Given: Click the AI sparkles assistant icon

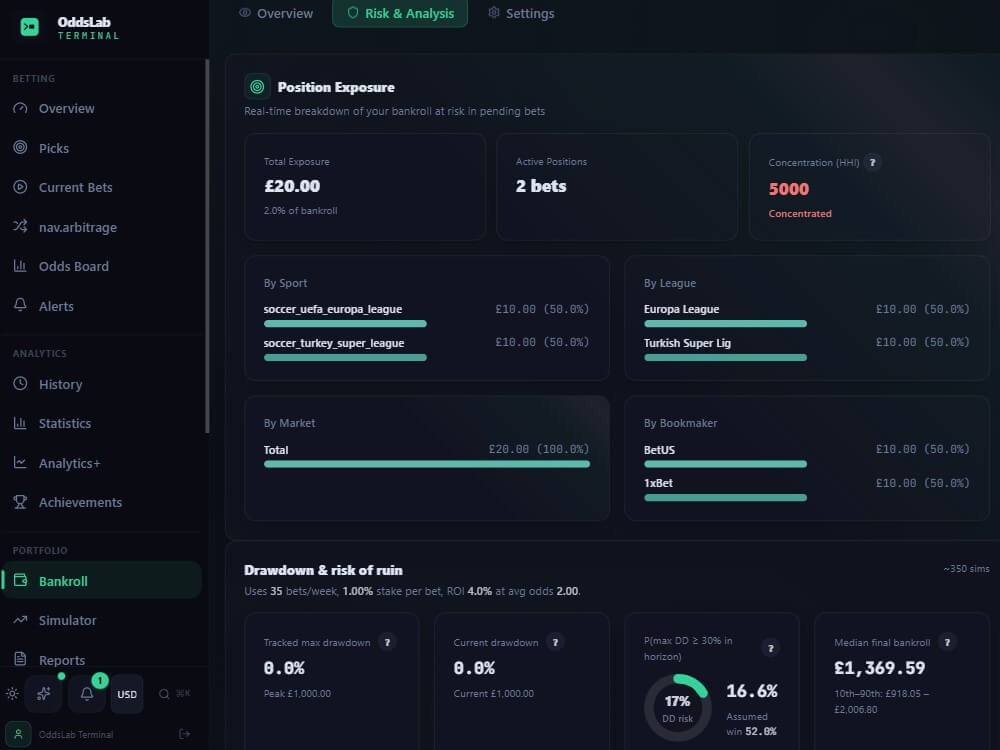Looking at the screenshot, I should pyautogui.click(x=43, y=694).
